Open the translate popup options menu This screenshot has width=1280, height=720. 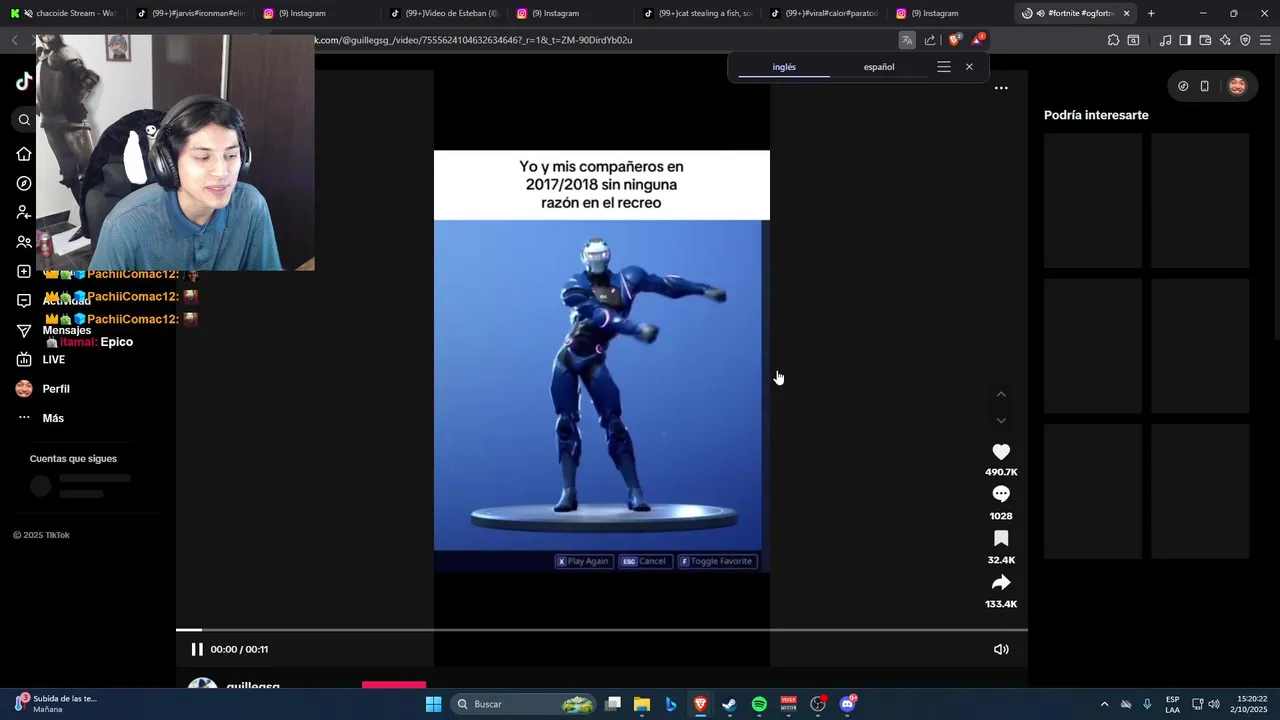point(943,67)
